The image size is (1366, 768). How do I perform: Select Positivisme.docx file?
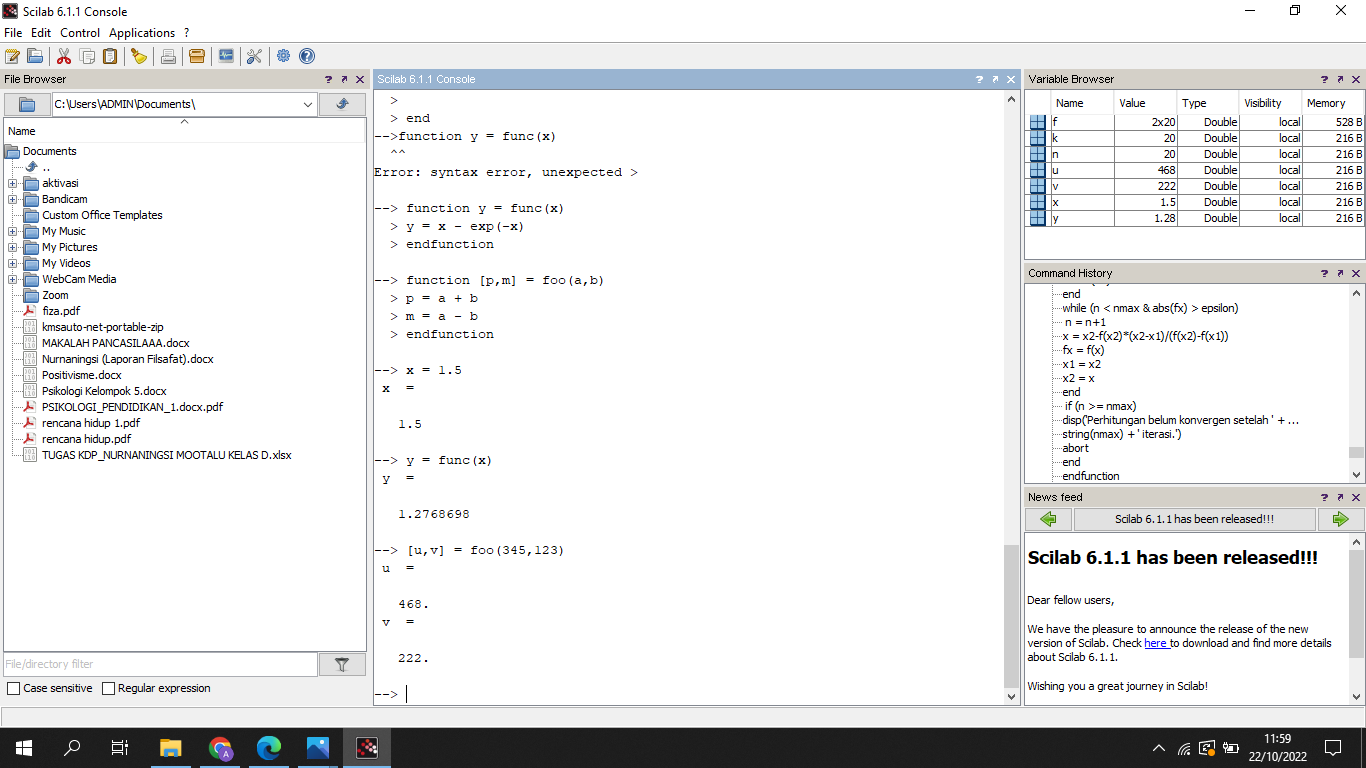[x=82, y=375]
